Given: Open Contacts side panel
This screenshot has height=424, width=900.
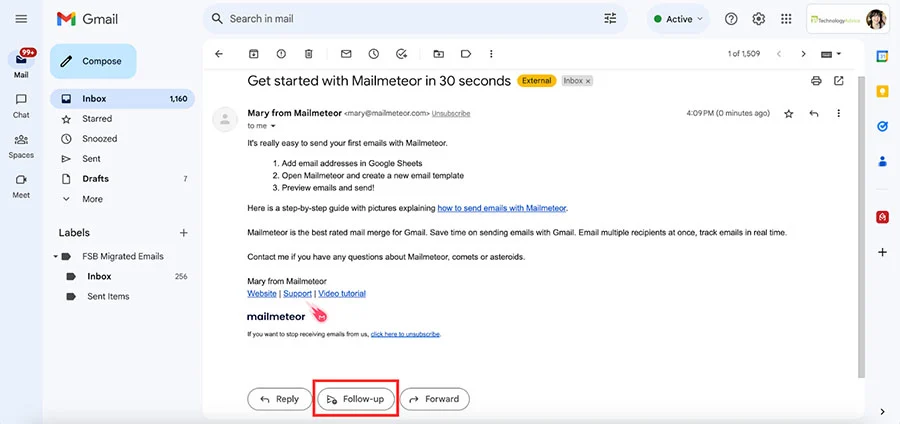Looking at the screenshot, I should click(882, 162).
